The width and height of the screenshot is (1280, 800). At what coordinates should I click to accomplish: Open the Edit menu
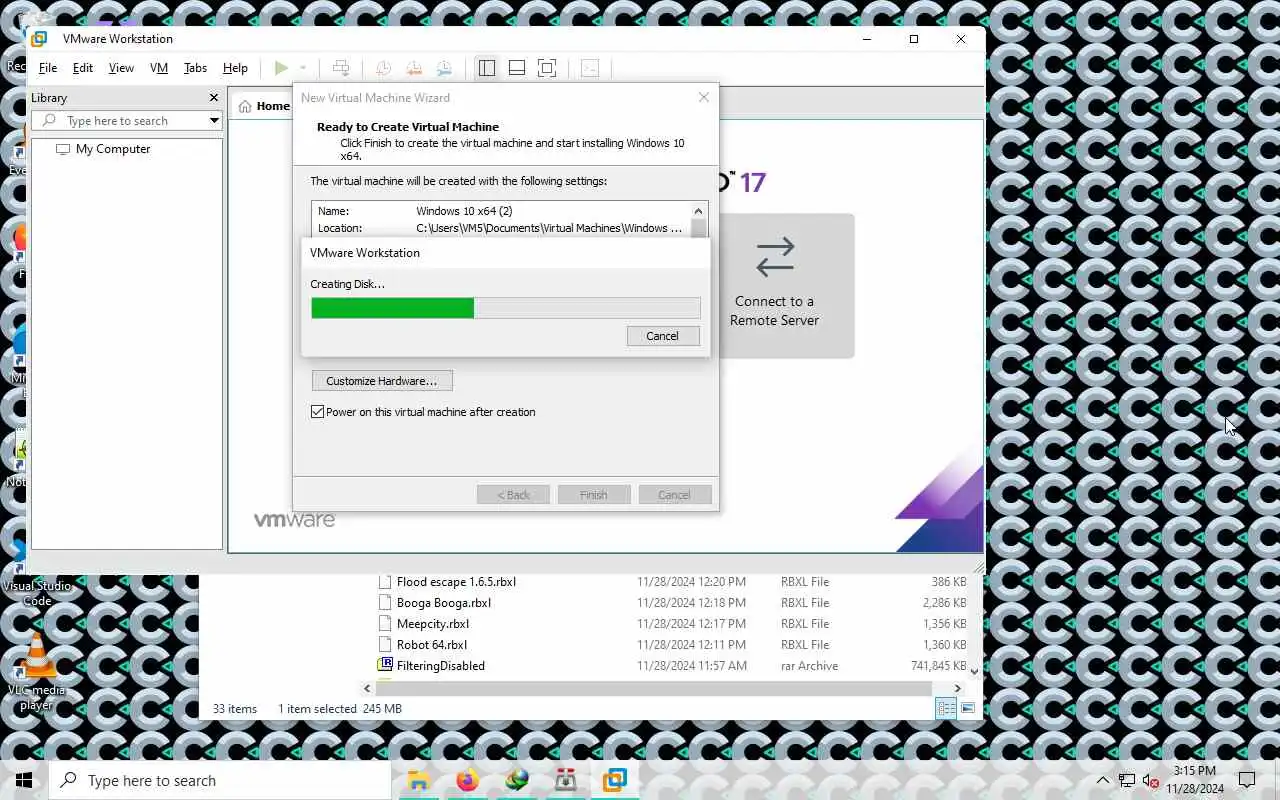[83, 68]
